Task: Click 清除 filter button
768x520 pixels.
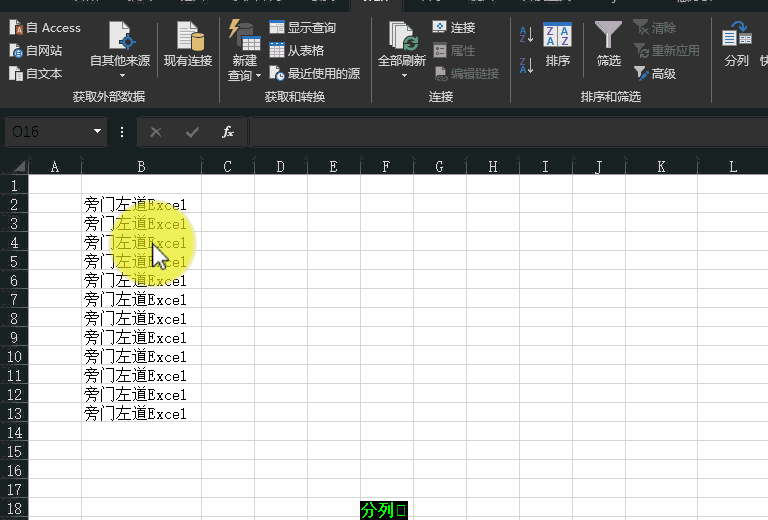Action: [x=655, y=28]
